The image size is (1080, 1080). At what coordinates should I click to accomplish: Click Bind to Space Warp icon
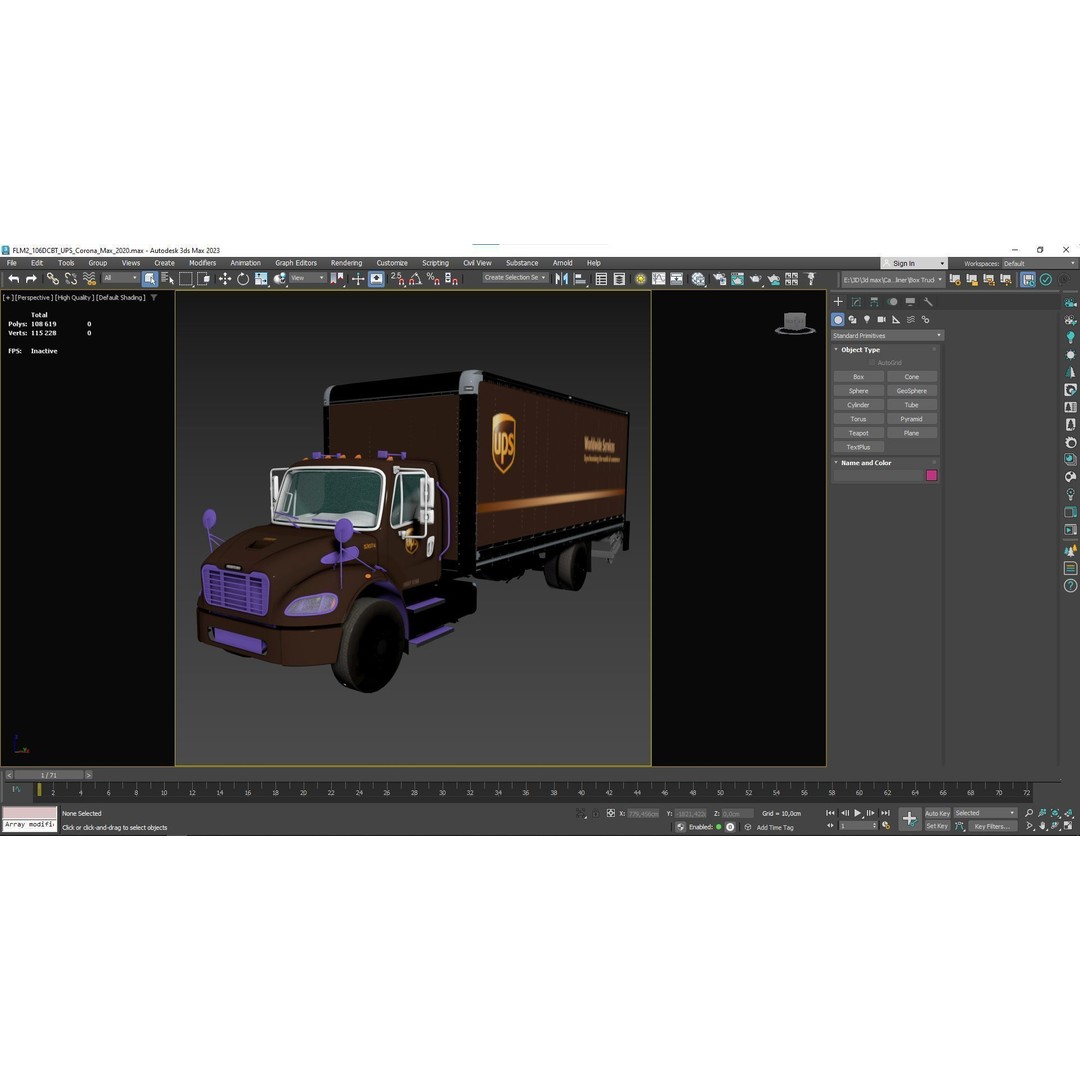point(89,279)
